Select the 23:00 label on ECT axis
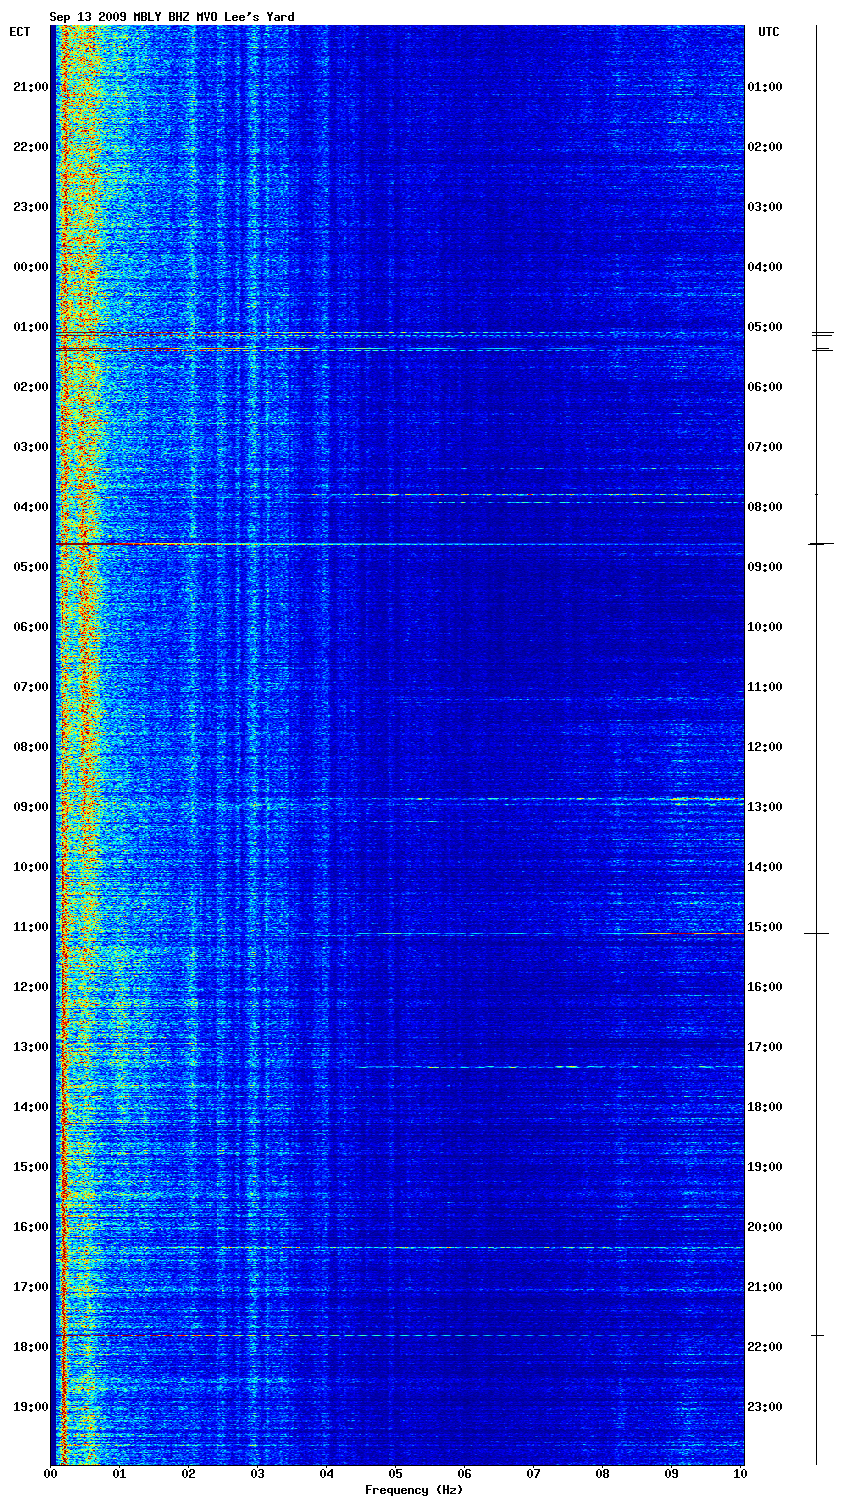The width and height of the screenshot is (852, 1500). (x=30, y=207)
